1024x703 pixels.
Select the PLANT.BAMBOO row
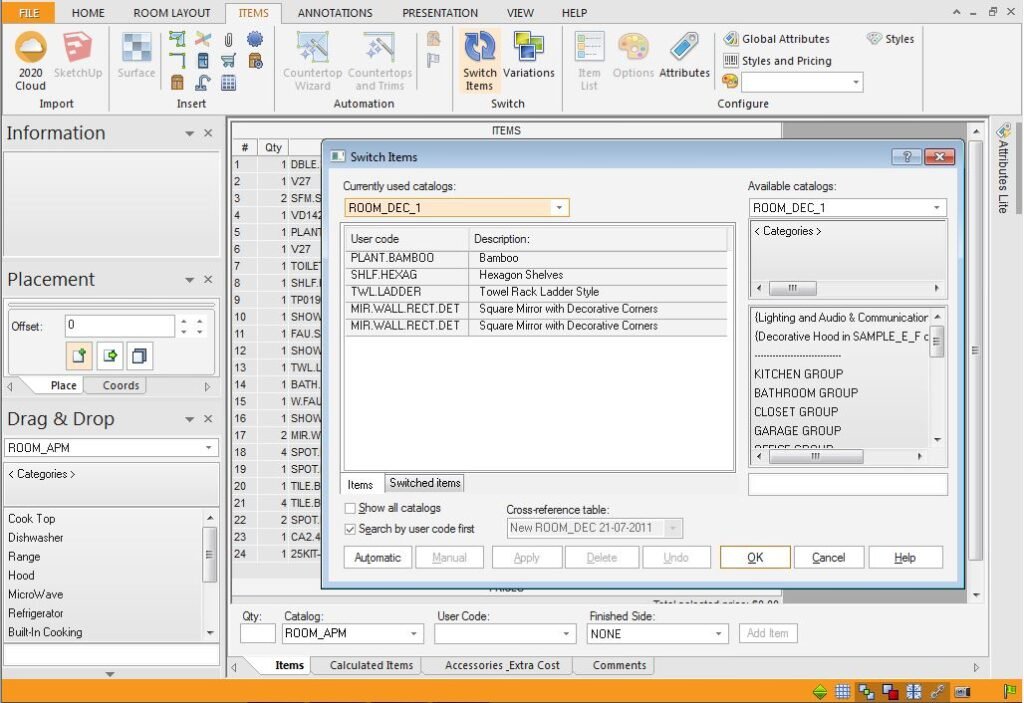536,258
